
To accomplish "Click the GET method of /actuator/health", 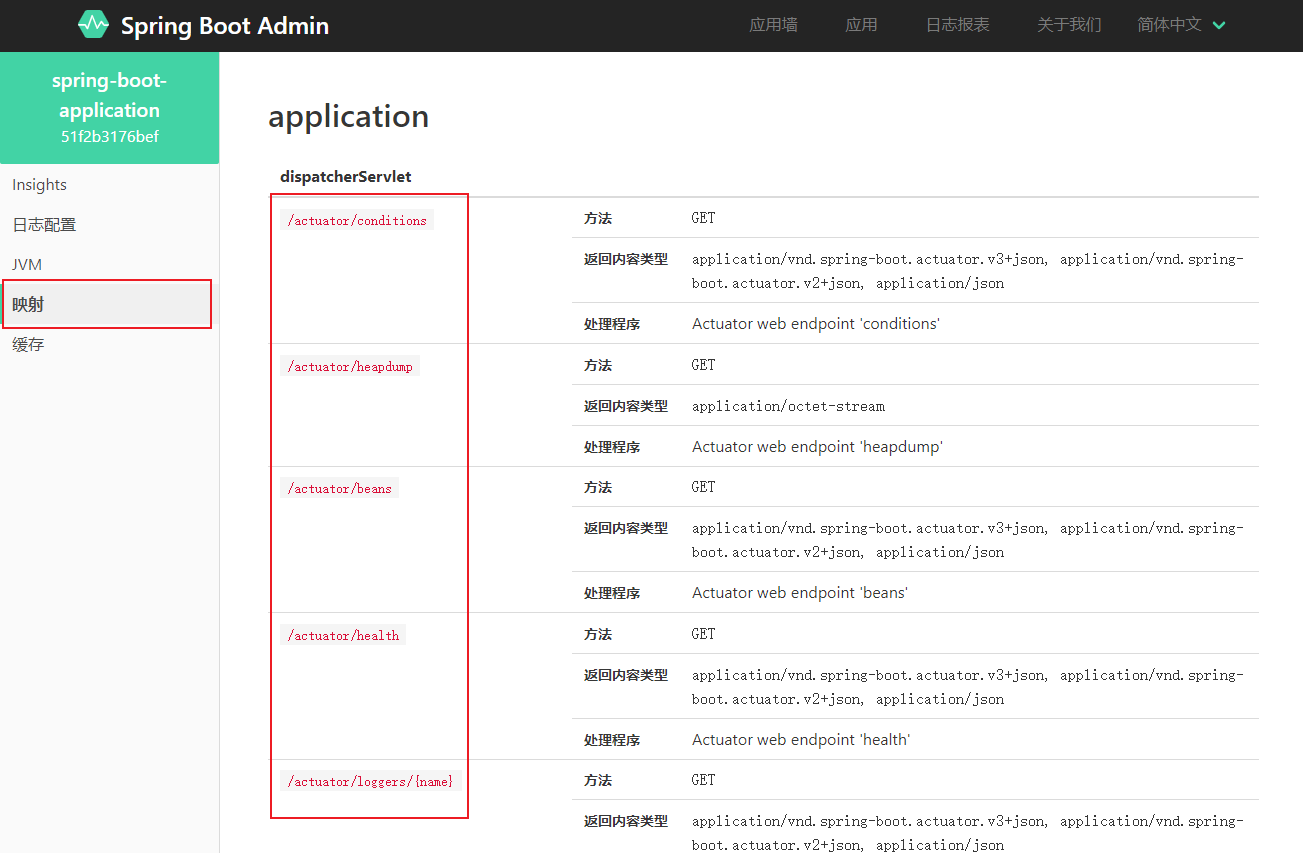I will pyautogui.click(x=704, y=634).
